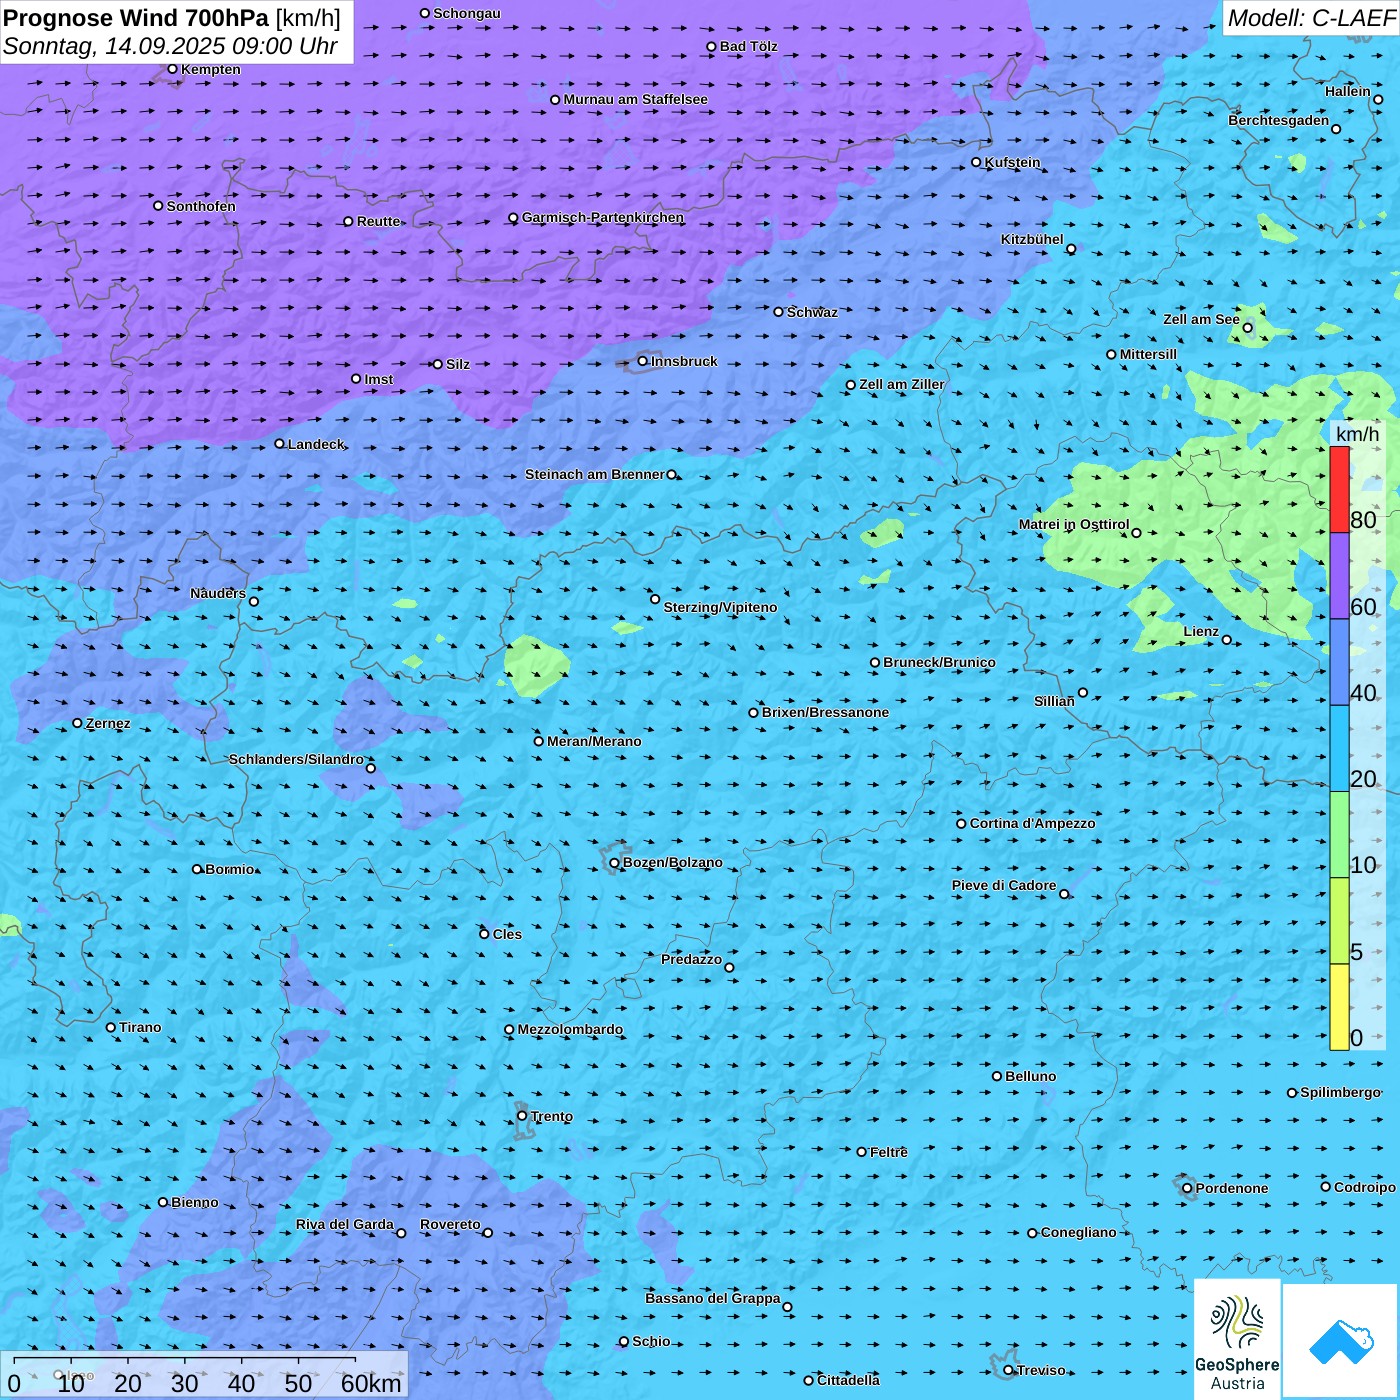Click the green 10-20 km/h legend swatch
Viewport: 1400px width, 1400px height.
(x=1339, y=835)
